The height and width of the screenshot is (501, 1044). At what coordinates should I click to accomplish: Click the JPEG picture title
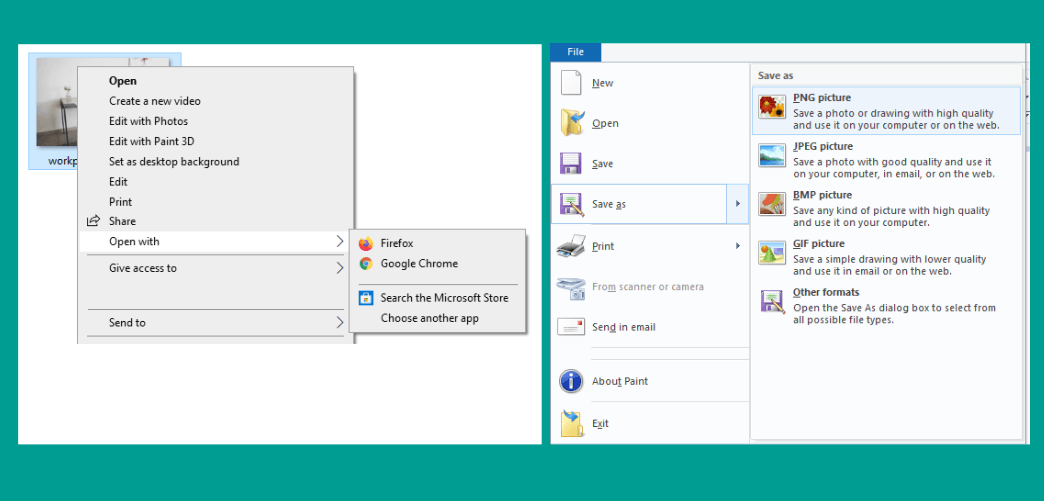[x=823, y=147]
